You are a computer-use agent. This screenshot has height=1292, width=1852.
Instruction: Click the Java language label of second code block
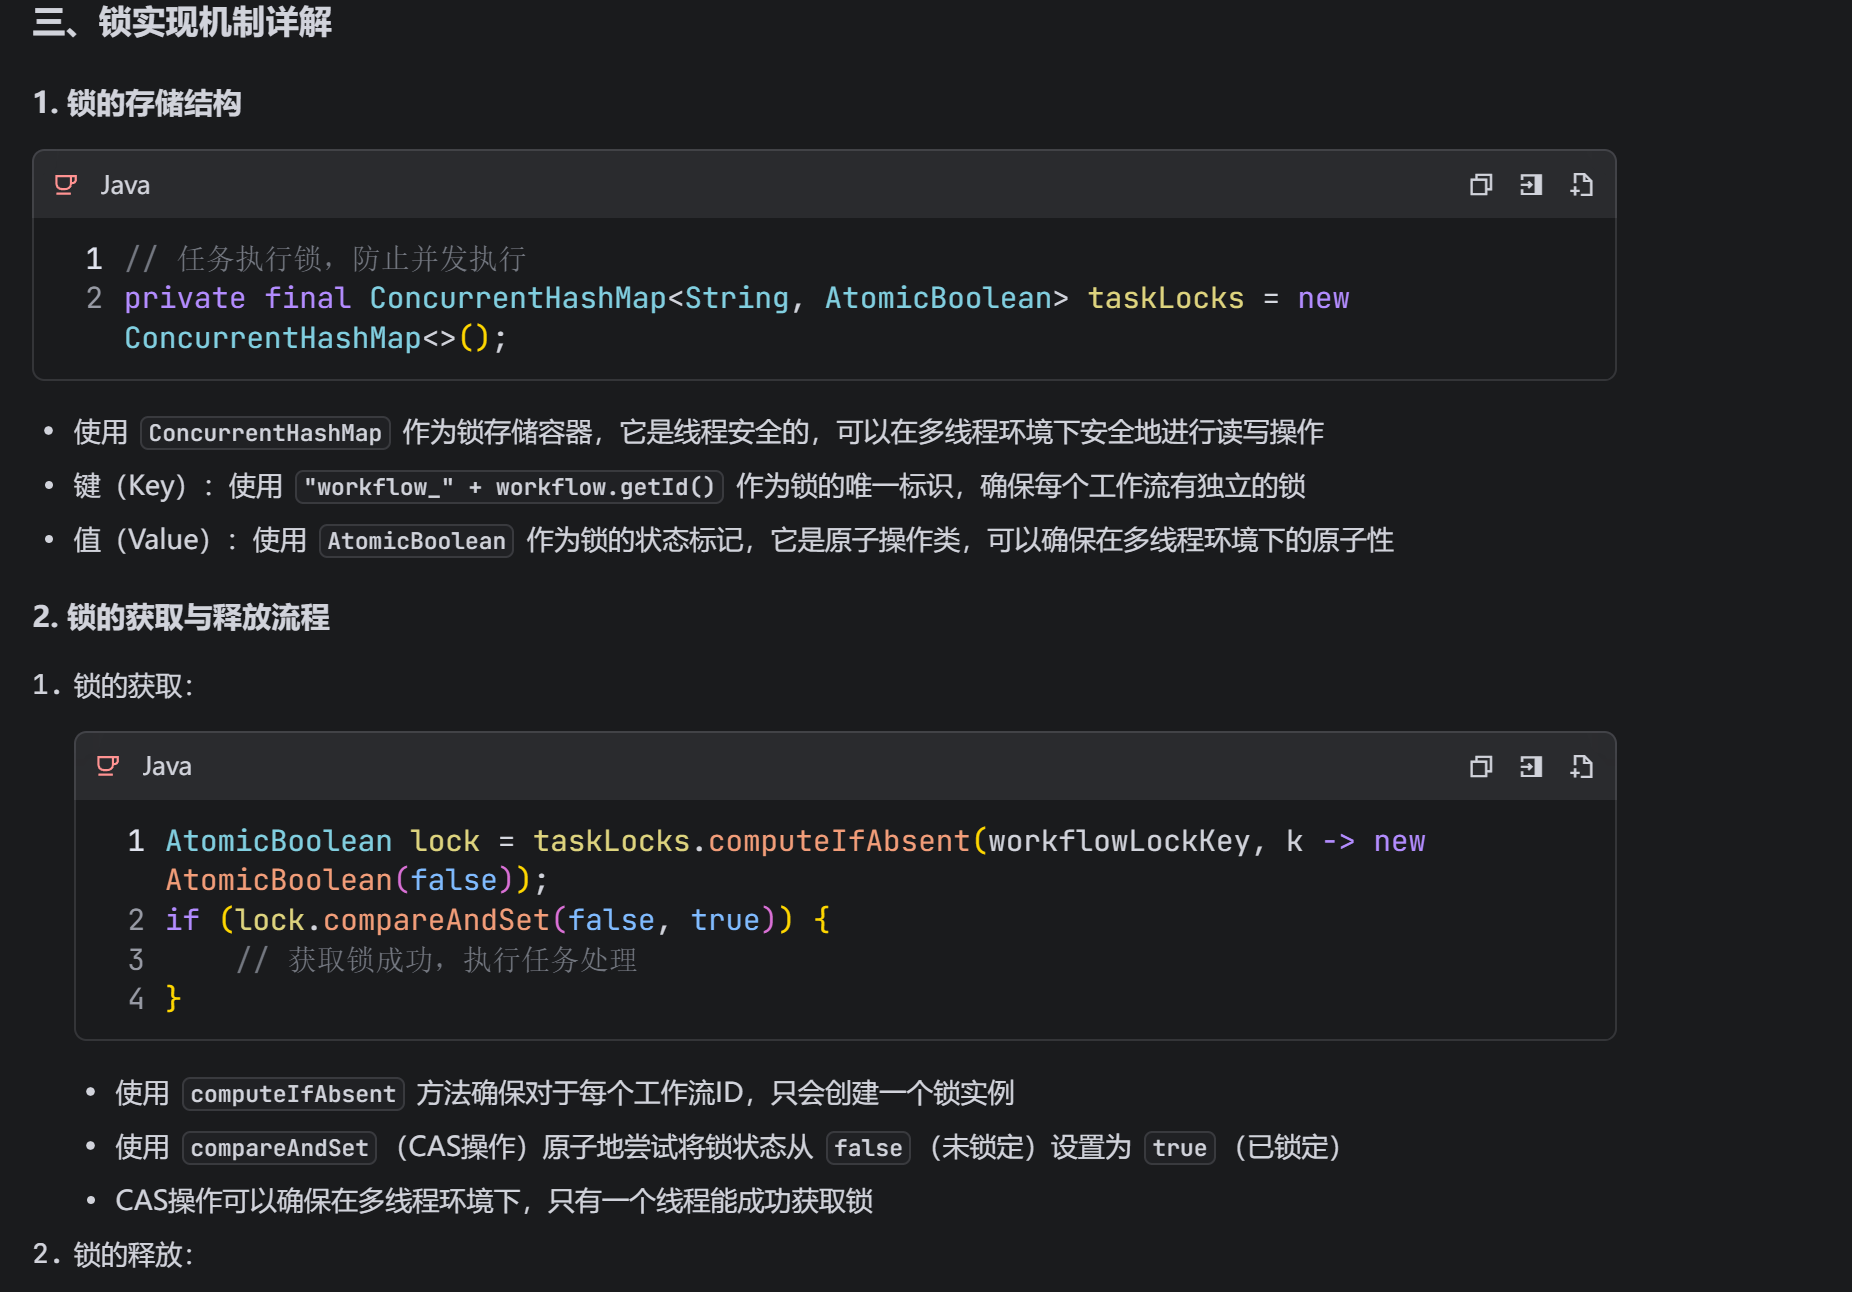tap(167, 767)
